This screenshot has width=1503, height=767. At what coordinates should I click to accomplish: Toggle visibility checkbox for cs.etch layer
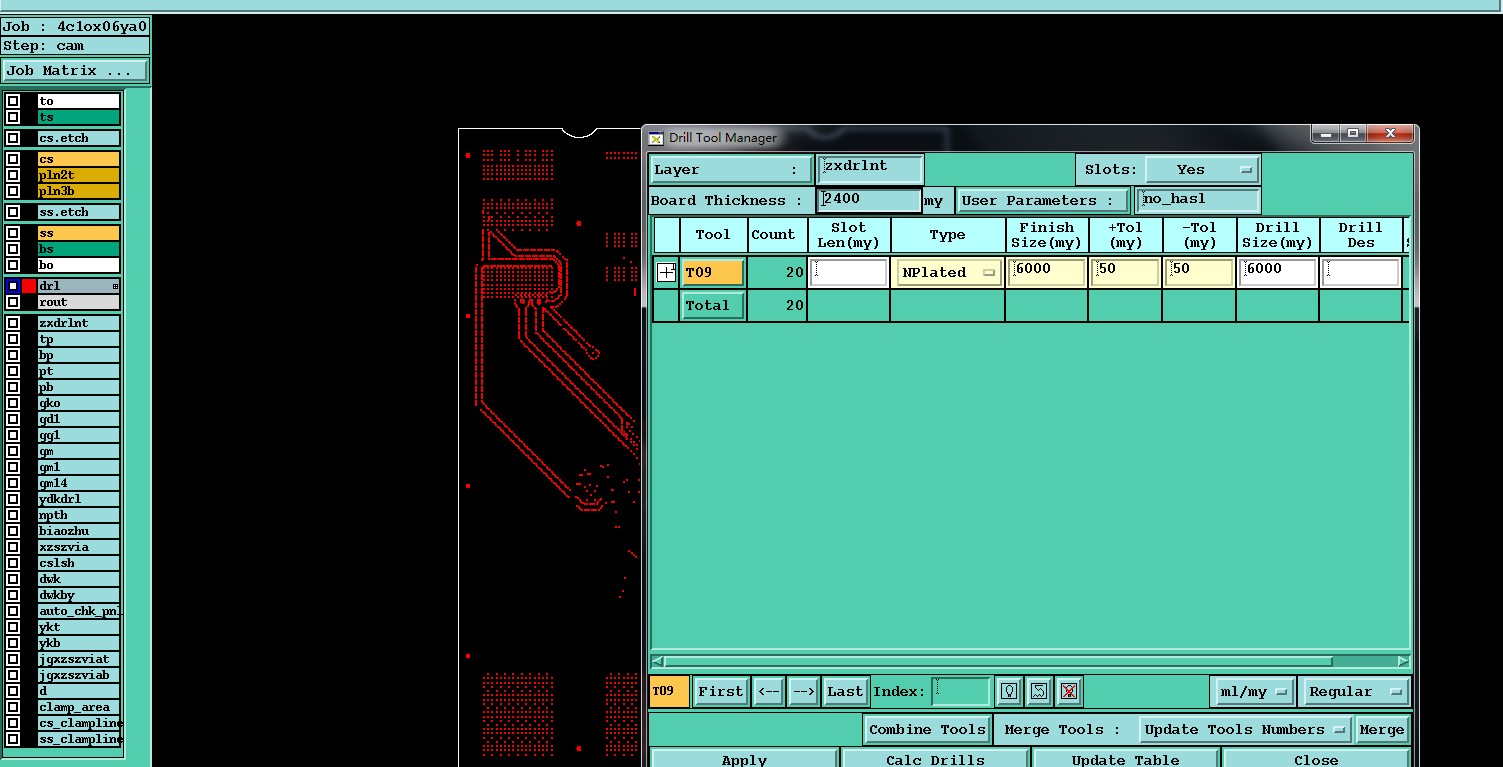(x=13, y=138)
